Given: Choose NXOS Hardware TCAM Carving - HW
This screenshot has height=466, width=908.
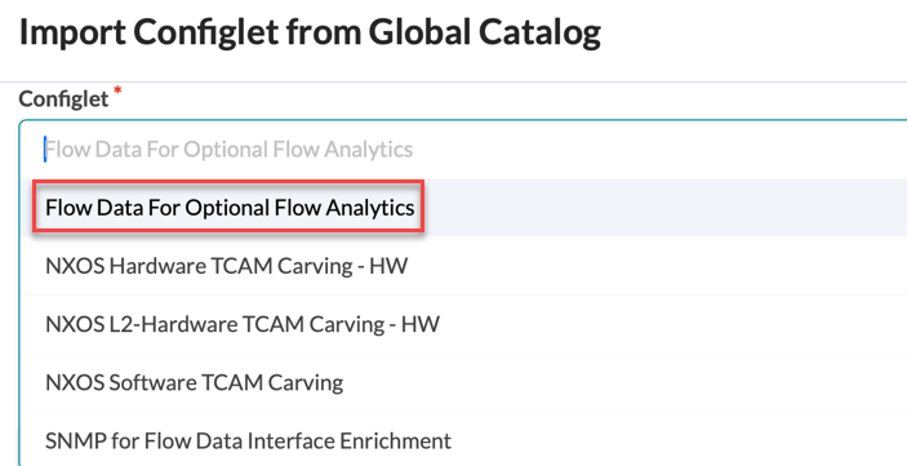Looking at the screenshot, I should (228, 266).
